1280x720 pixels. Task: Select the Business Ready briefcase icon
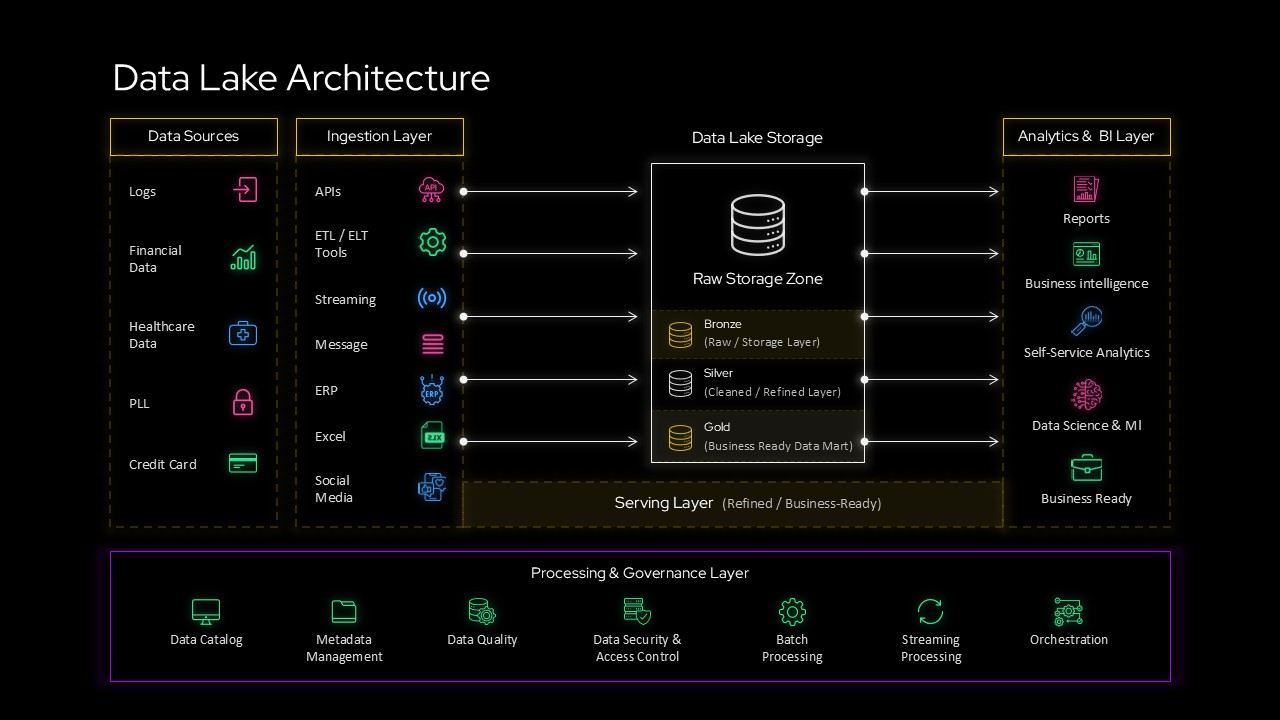(x=1086, y=467)
